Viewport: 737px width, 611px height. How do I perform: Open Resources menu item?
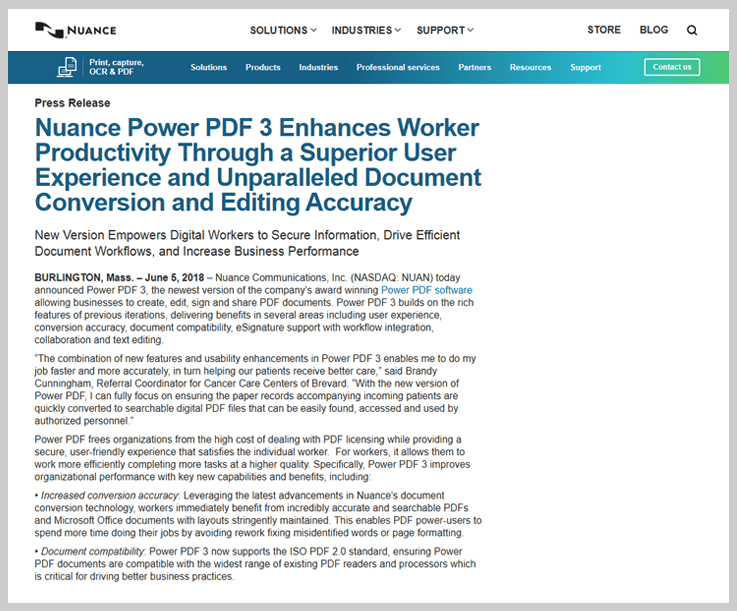click(530, 67)
